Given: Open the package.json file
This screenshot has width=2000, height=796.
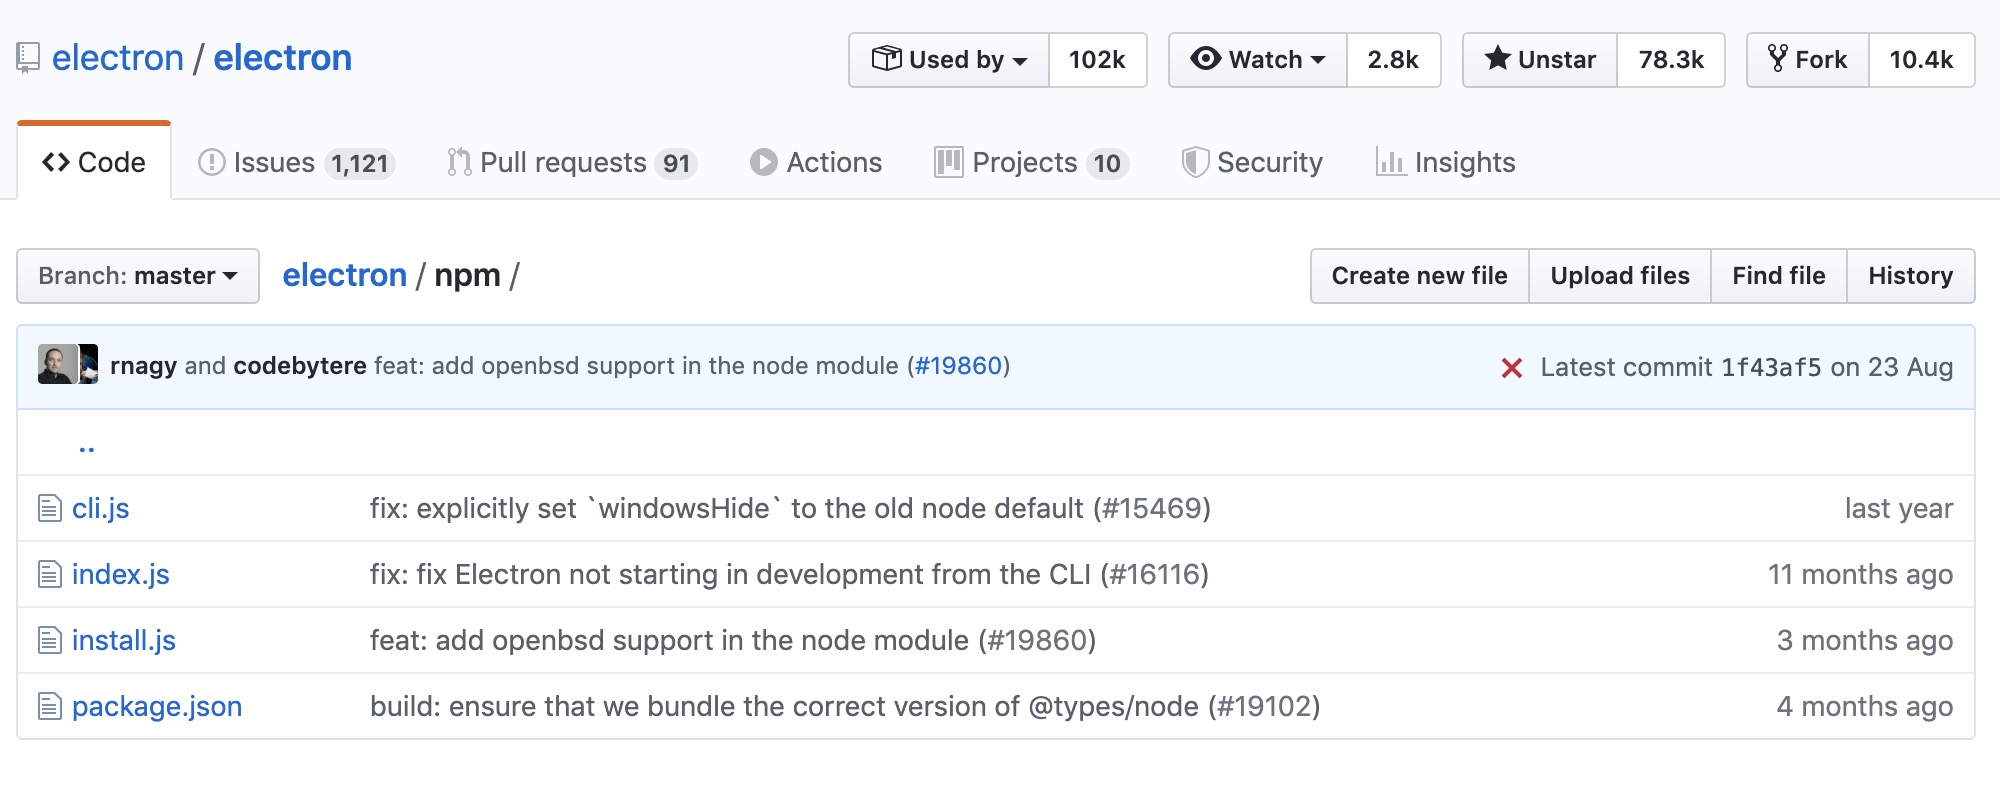Looking at the screenshot, I should point(157,707).
